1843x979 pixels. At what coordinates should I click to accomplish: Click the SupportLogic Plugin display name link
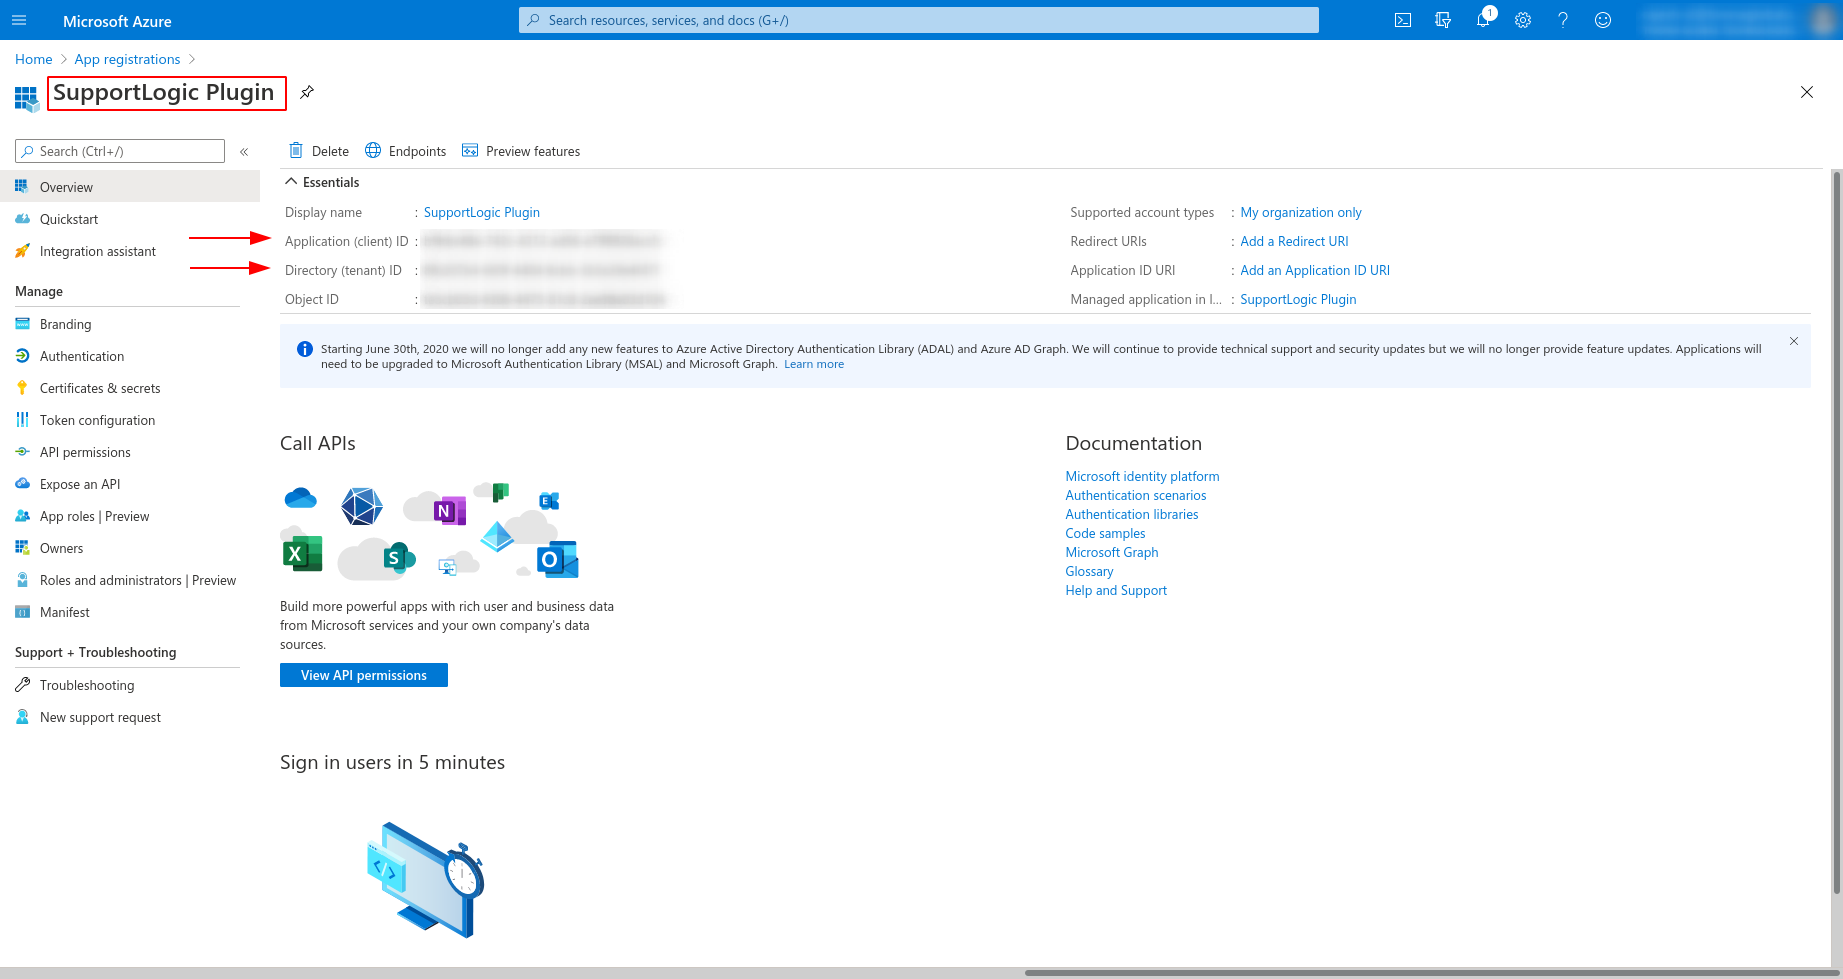pos(482,212)
